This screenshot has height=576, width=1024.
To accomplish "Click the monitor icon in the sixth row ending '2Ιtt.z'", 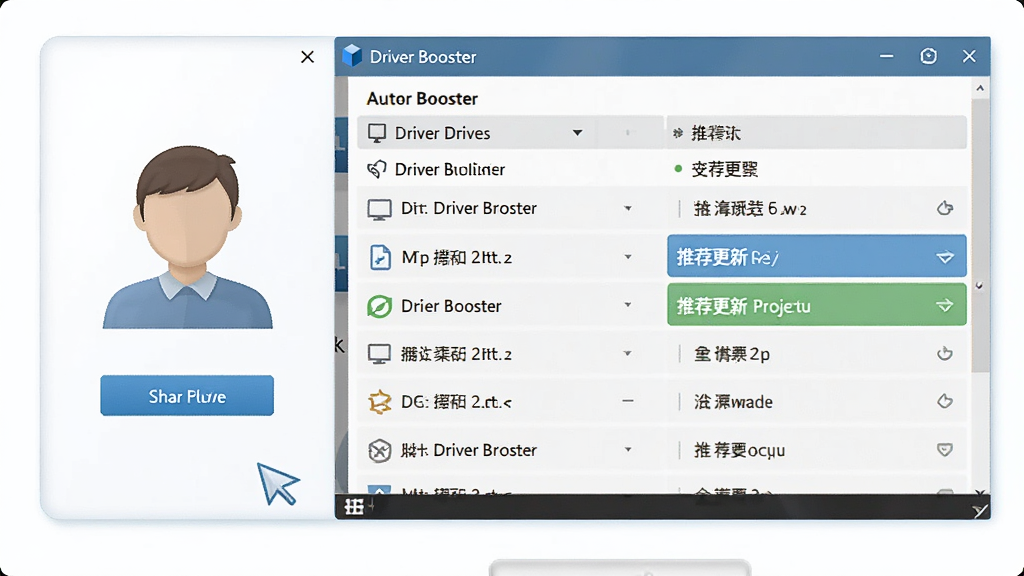I will [379, 354].
